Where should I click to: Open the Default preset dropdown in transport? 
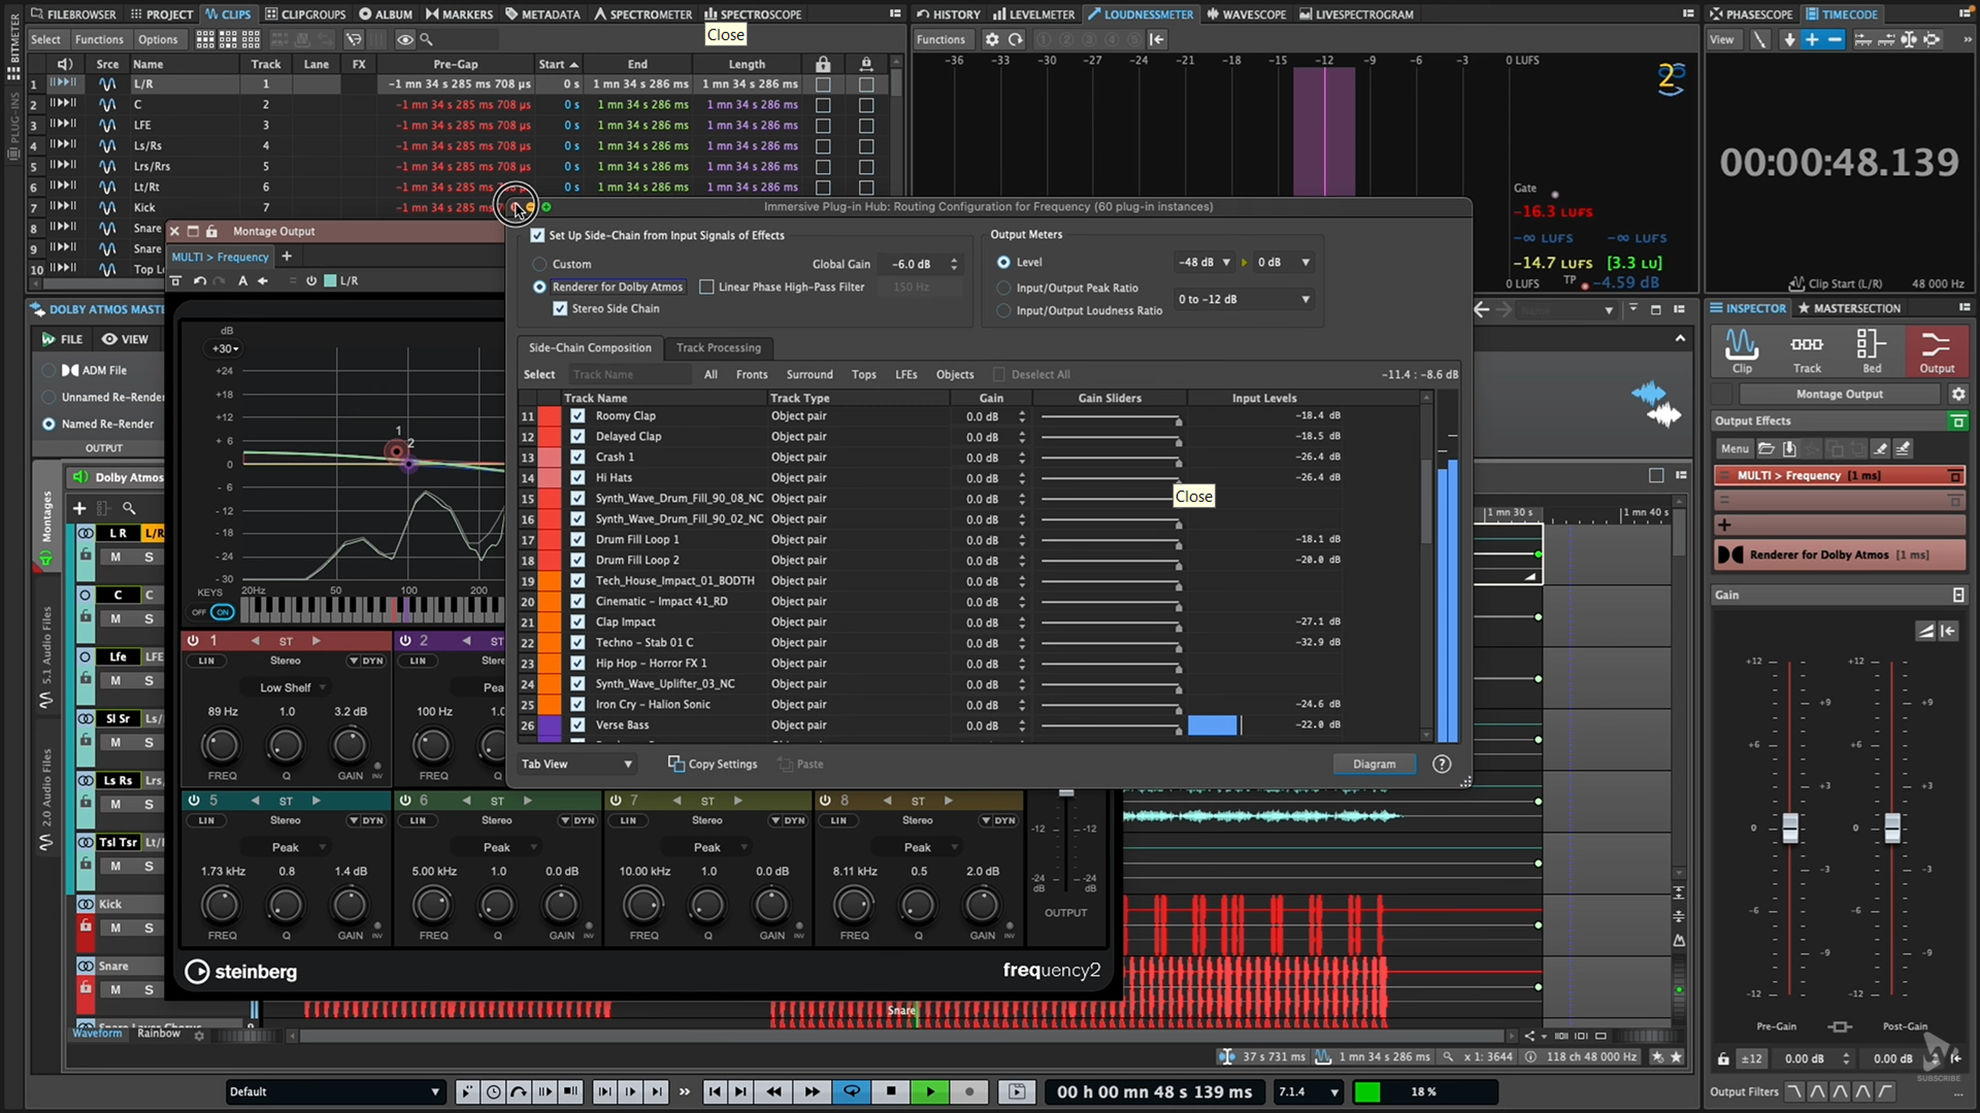(335, 1091)
